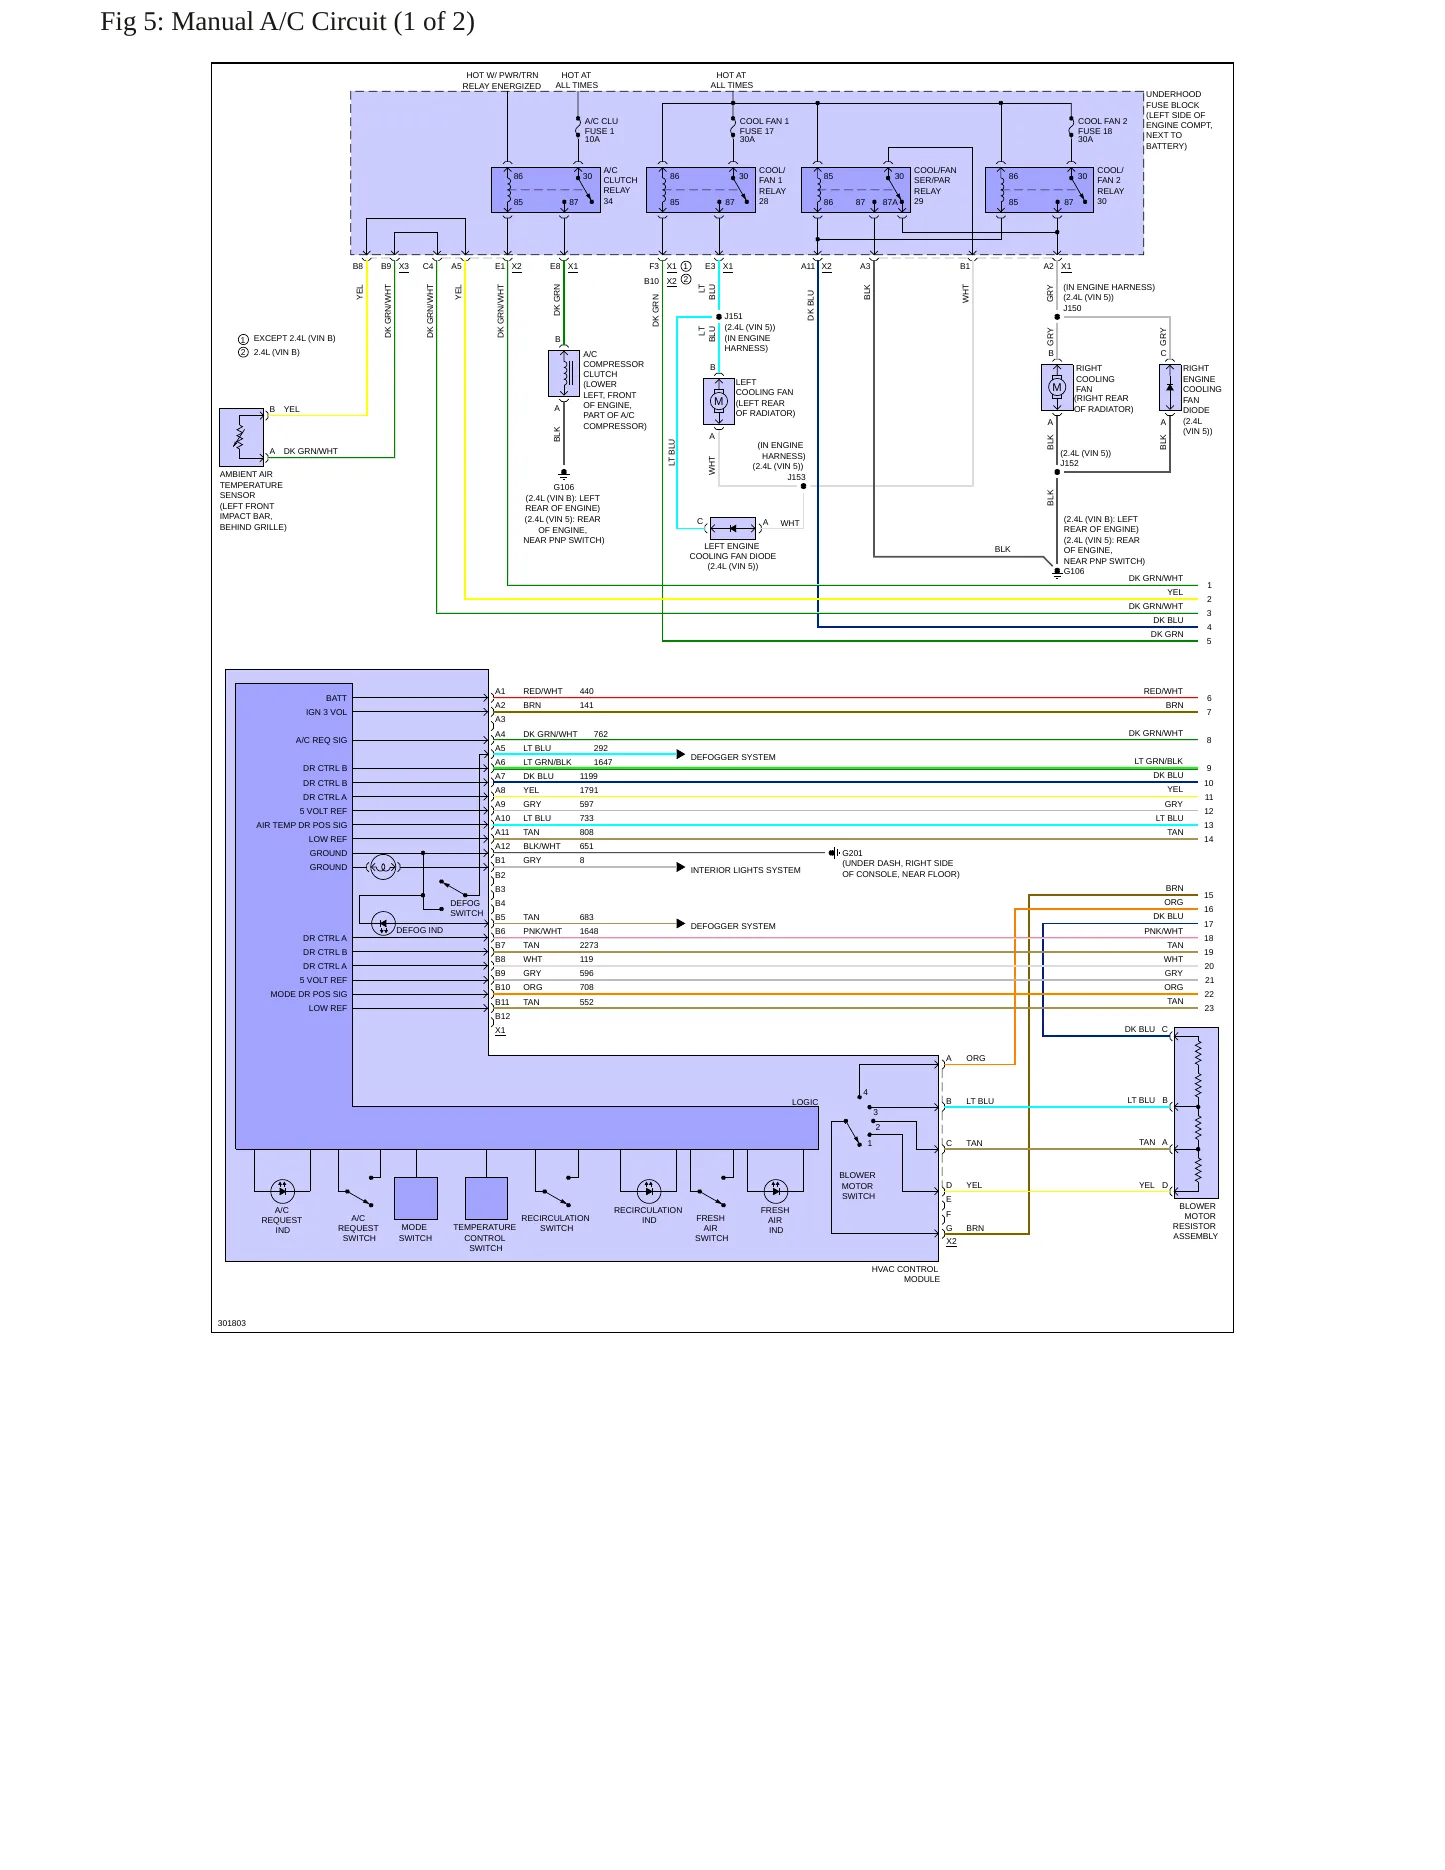This screenshot has width=1445, height=1870.
Task: Click the DK BLU 1199 wire label at A7
Action: (x=560, y=776)
